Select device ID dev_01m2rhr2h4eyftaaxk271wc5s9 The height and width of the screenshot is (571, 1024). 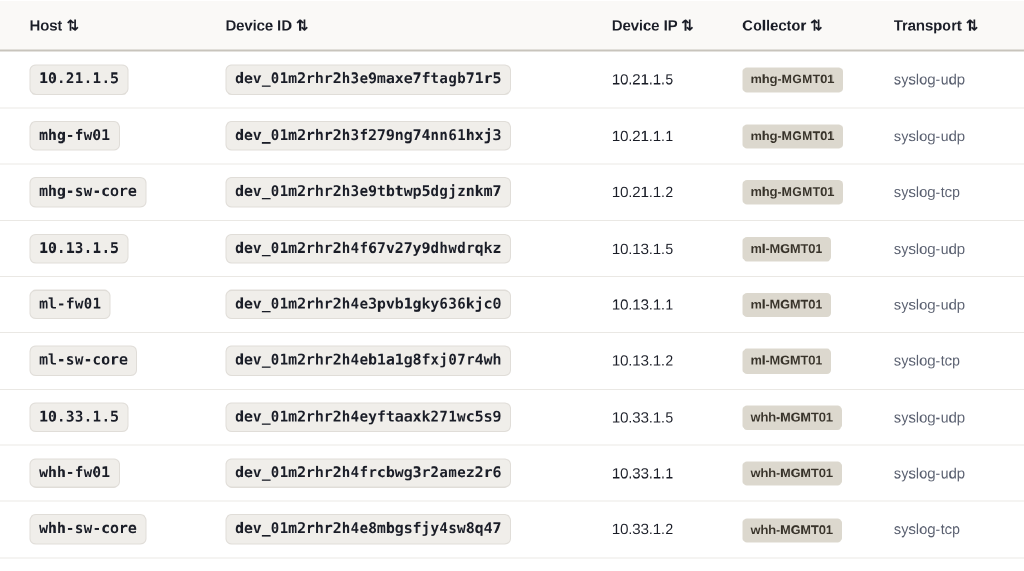click(x=368, y=417)
